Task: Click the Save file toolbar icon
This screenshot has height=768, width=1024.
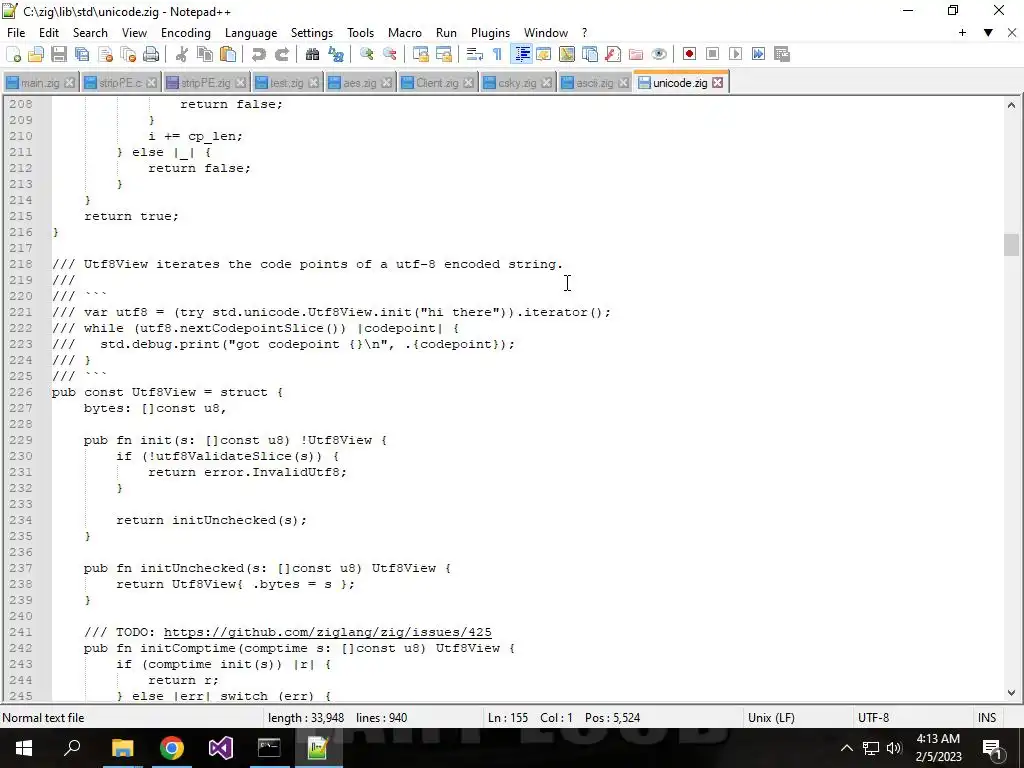Action: (x=59, y=54)
